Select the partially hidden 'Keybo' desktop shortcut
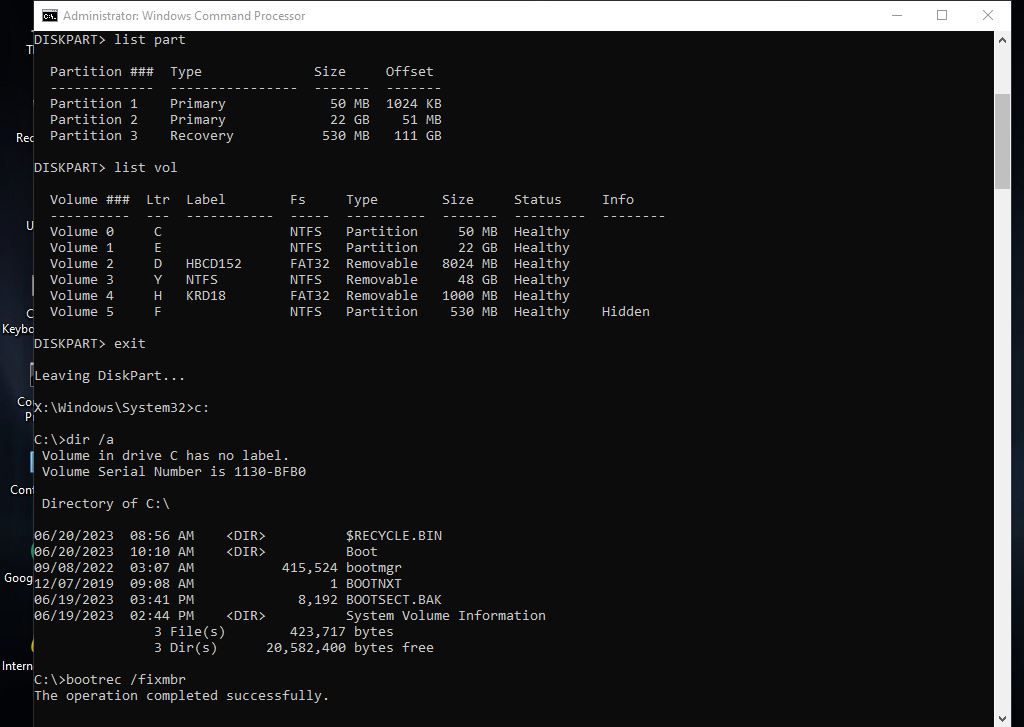This screenshot has height=727, width=1024. (x=18, y=328)
